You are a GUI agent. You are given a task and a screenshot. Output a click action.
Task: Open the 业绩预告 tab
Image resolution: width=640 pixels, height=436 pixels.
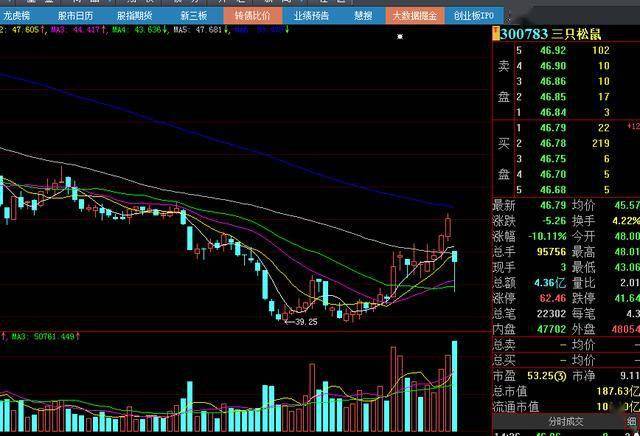click(311, 16)
